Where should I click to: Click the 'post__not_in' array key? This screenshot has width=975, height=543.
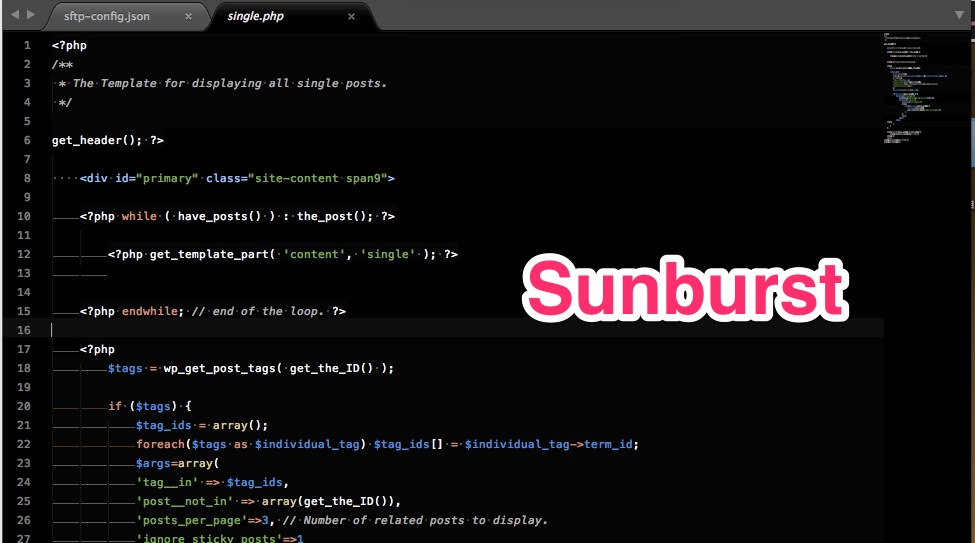185,501
